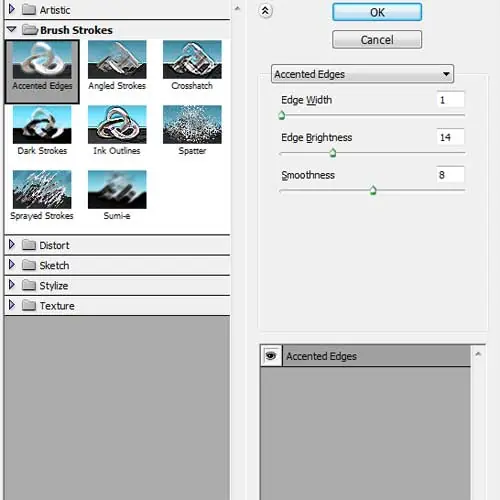Pick the Crosshatch filter thumbnail
This screenshot has height=500, width=500.
[x=192, y=60]
